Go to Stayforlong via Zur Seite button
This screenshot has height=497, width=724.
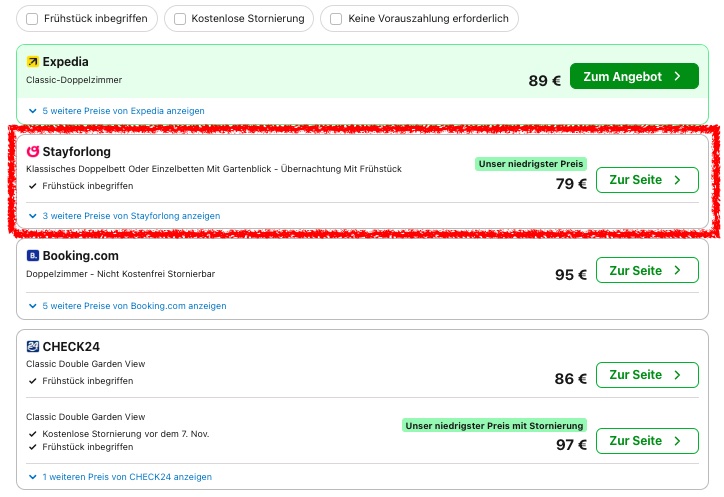click(x=647, y=180)
